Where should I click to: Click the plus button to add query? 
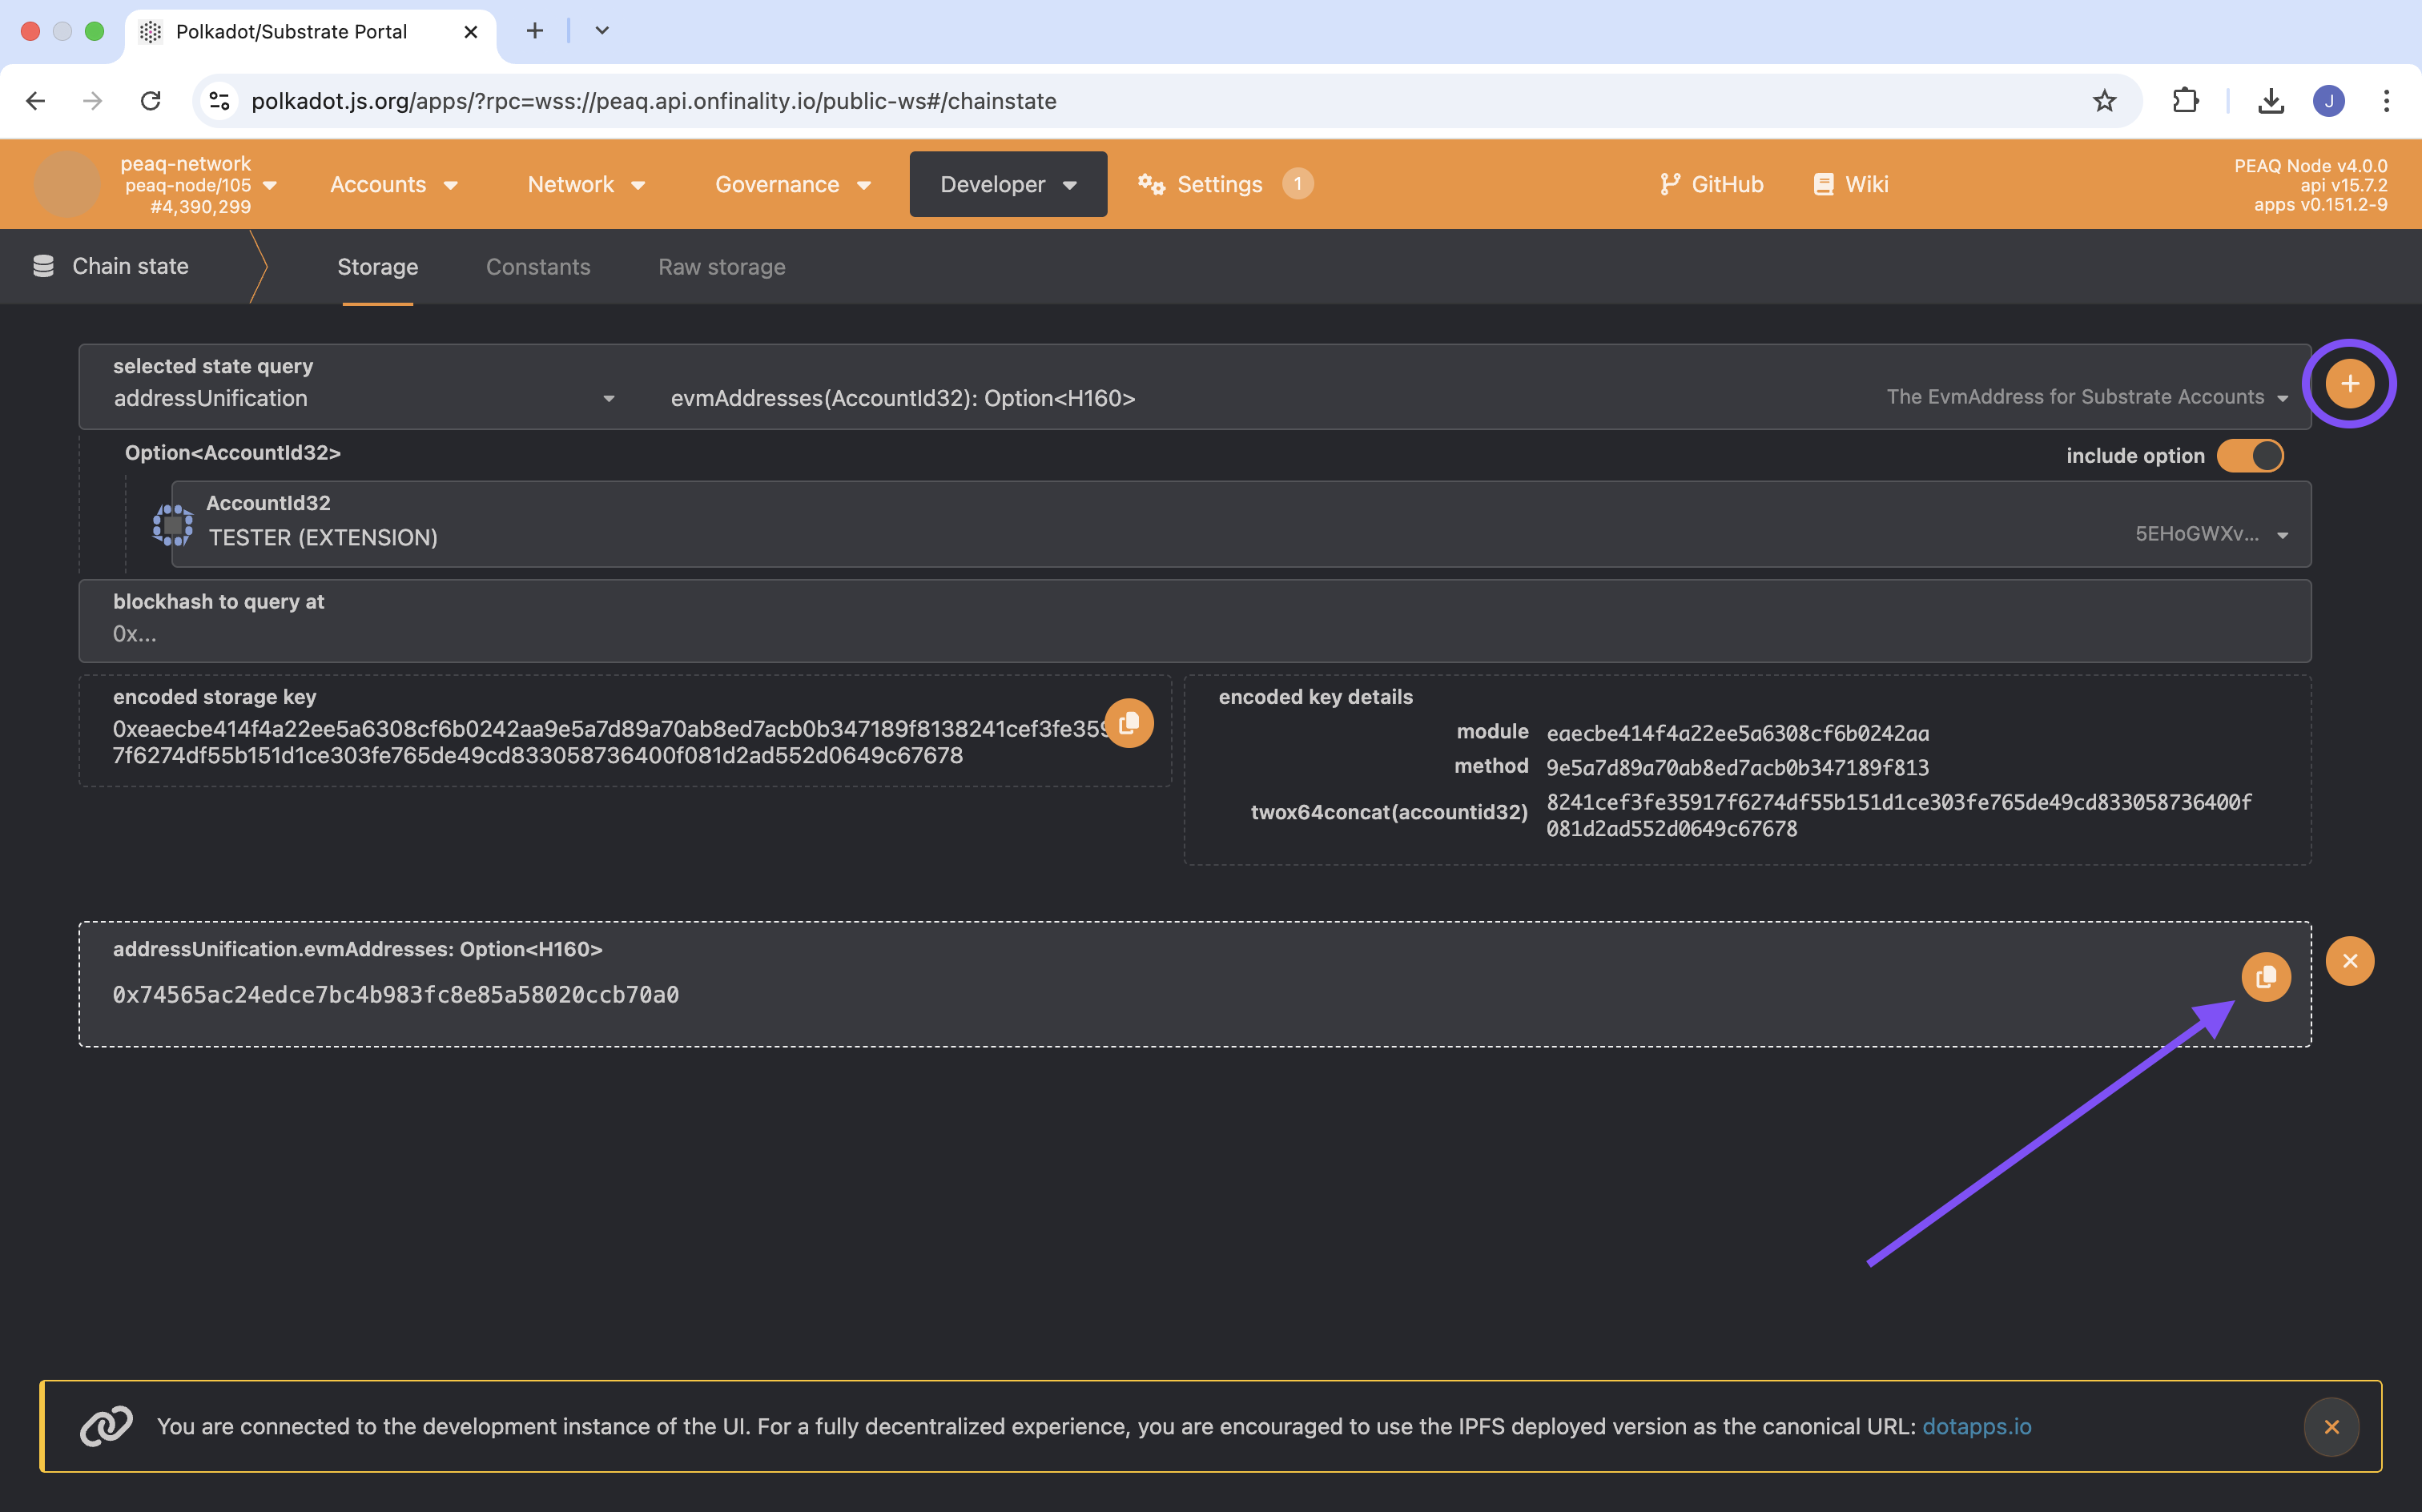[2349, 384]
